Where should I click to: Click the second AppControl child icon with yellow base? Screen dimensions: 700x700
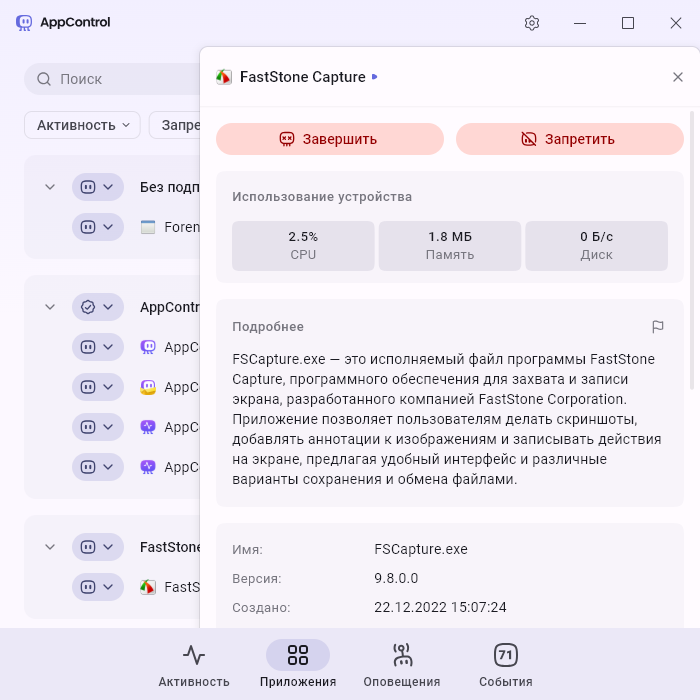[148, 387]
